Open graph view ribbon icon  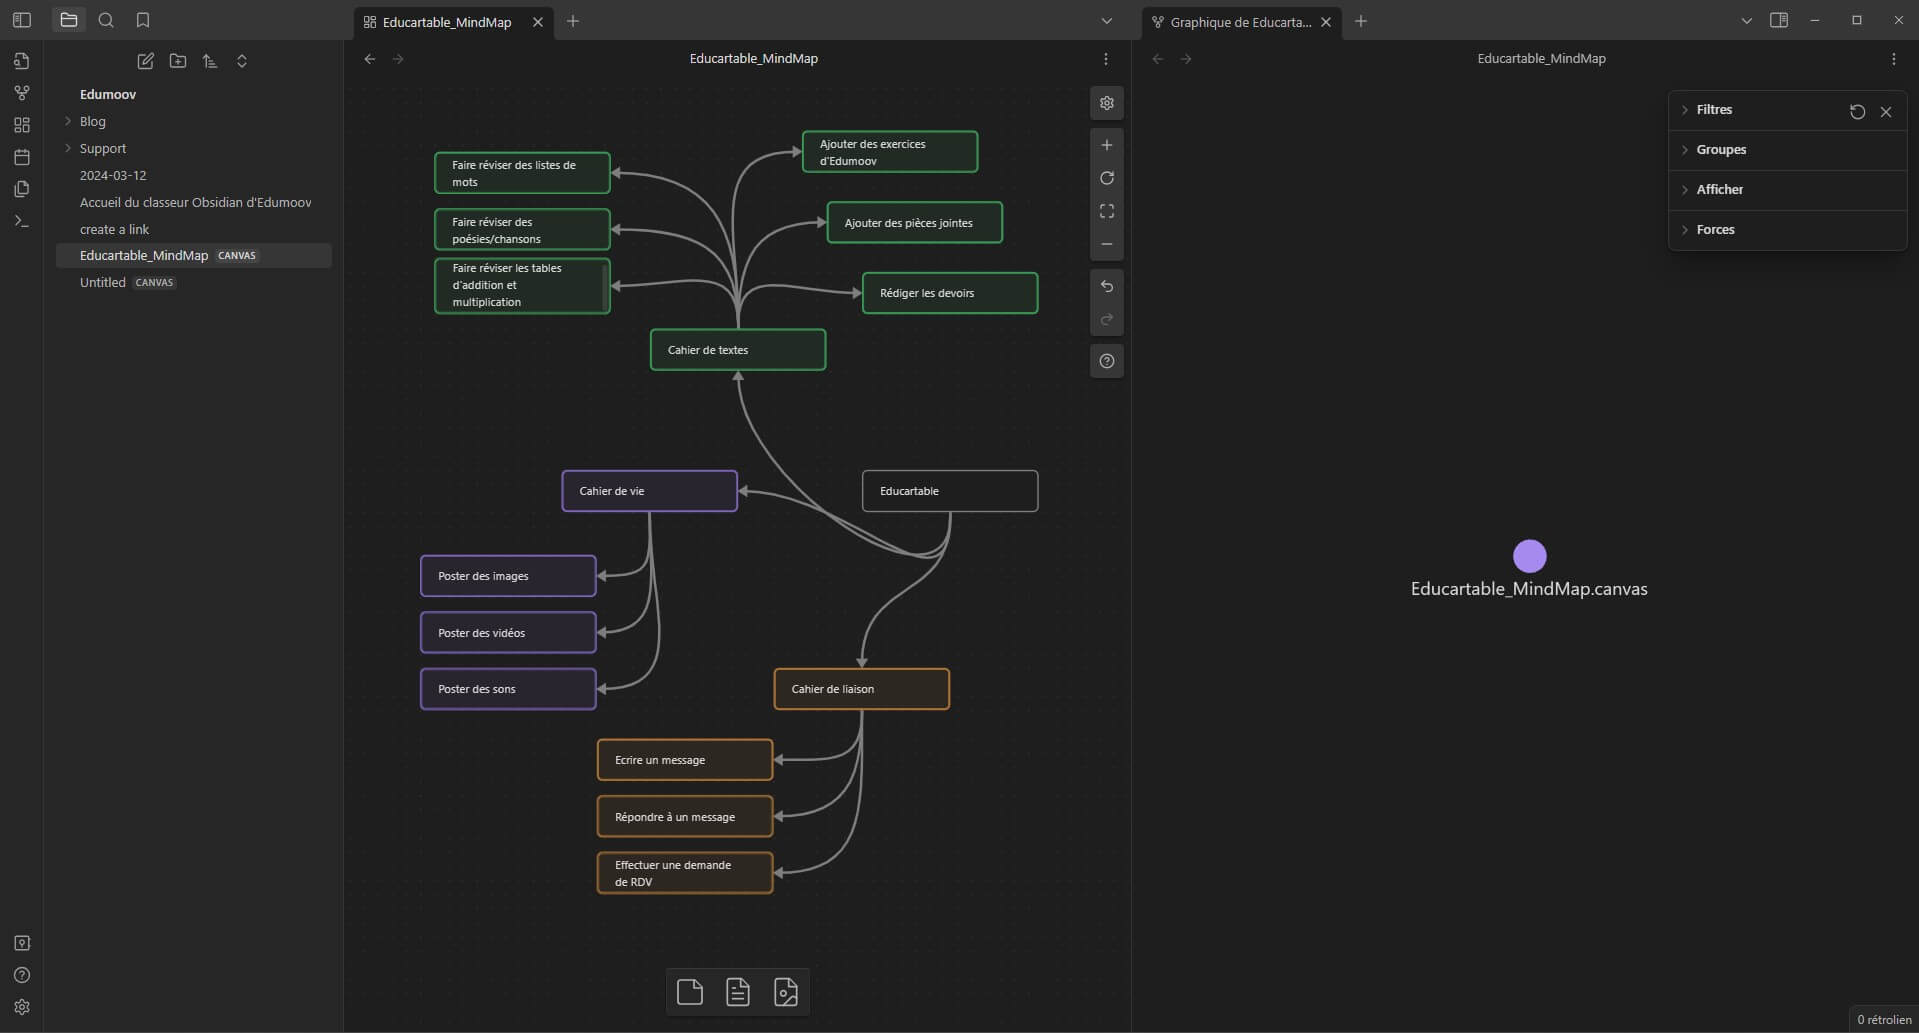[22, 93]
